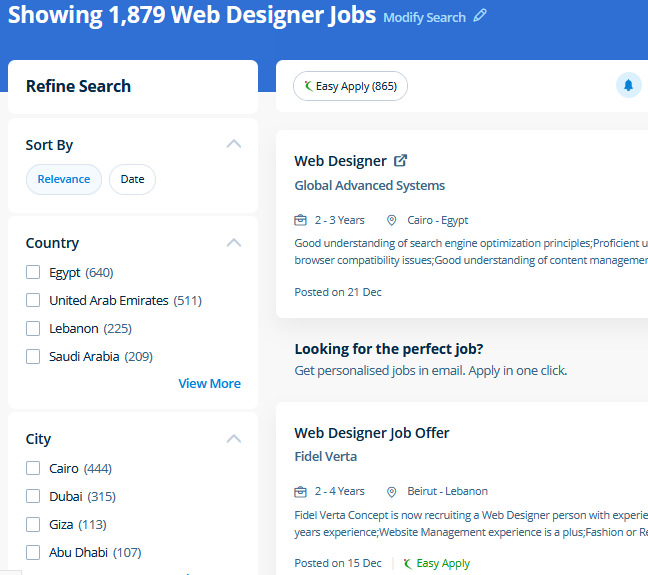The image size is (648, 575).
Task: Open external link icon next to Web Designer
Action: click(x=400, y=160)
